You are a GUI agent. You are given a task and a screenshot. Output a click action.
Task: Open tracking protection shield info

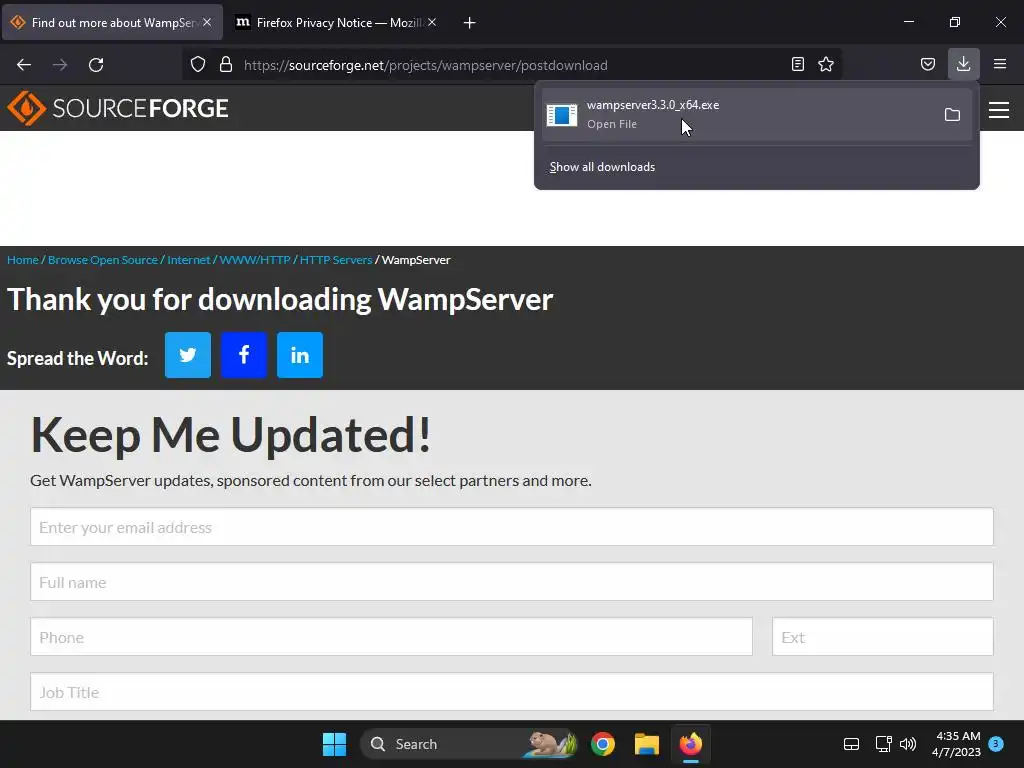tap(198, 64)
